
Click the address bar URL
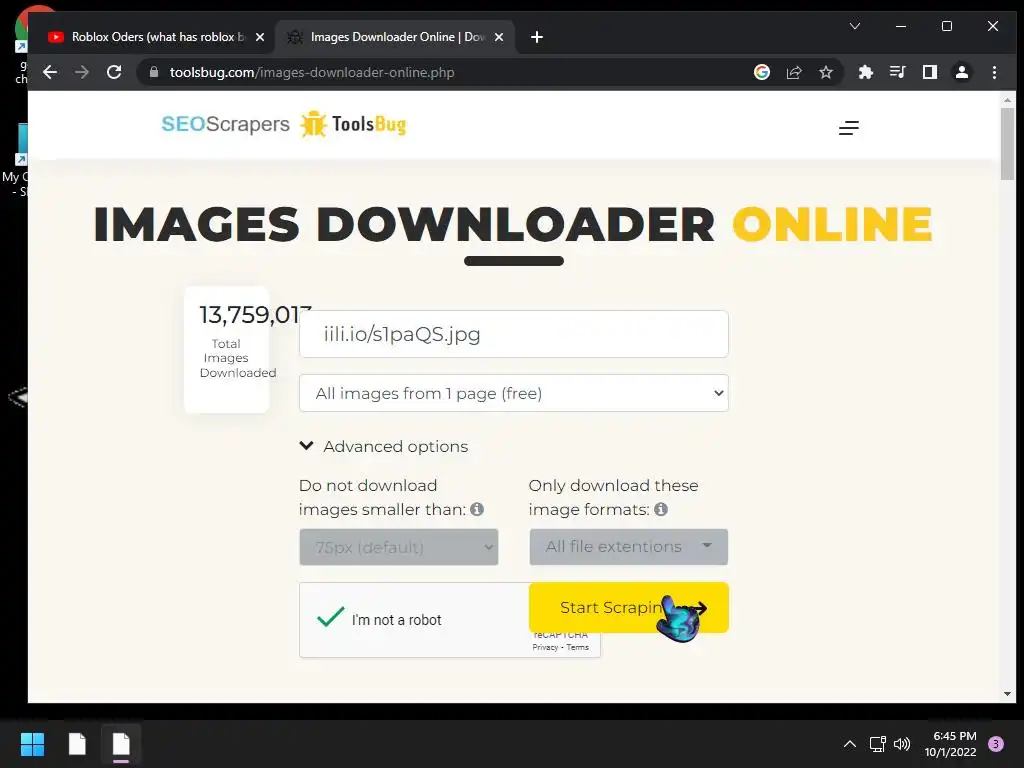click(x=312, y=72)
